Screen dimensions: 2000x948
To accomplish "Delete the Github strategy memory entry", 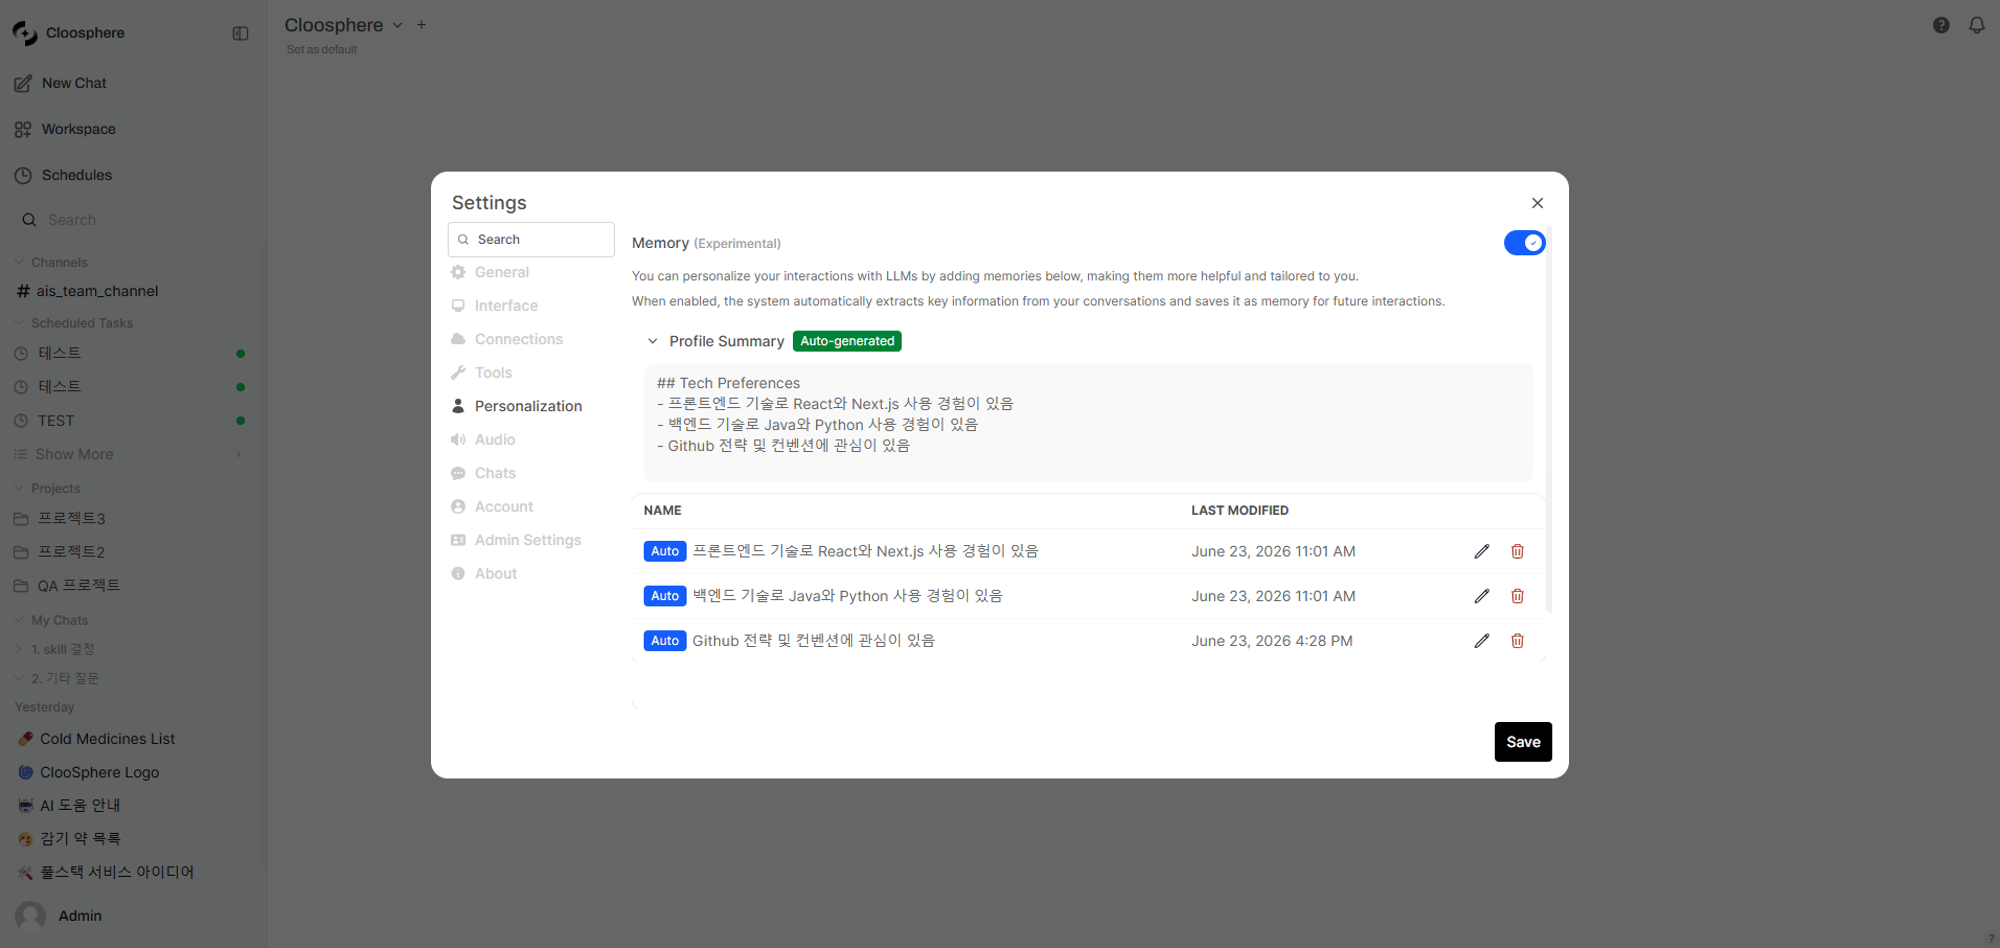I will (x=1517, y=641).
